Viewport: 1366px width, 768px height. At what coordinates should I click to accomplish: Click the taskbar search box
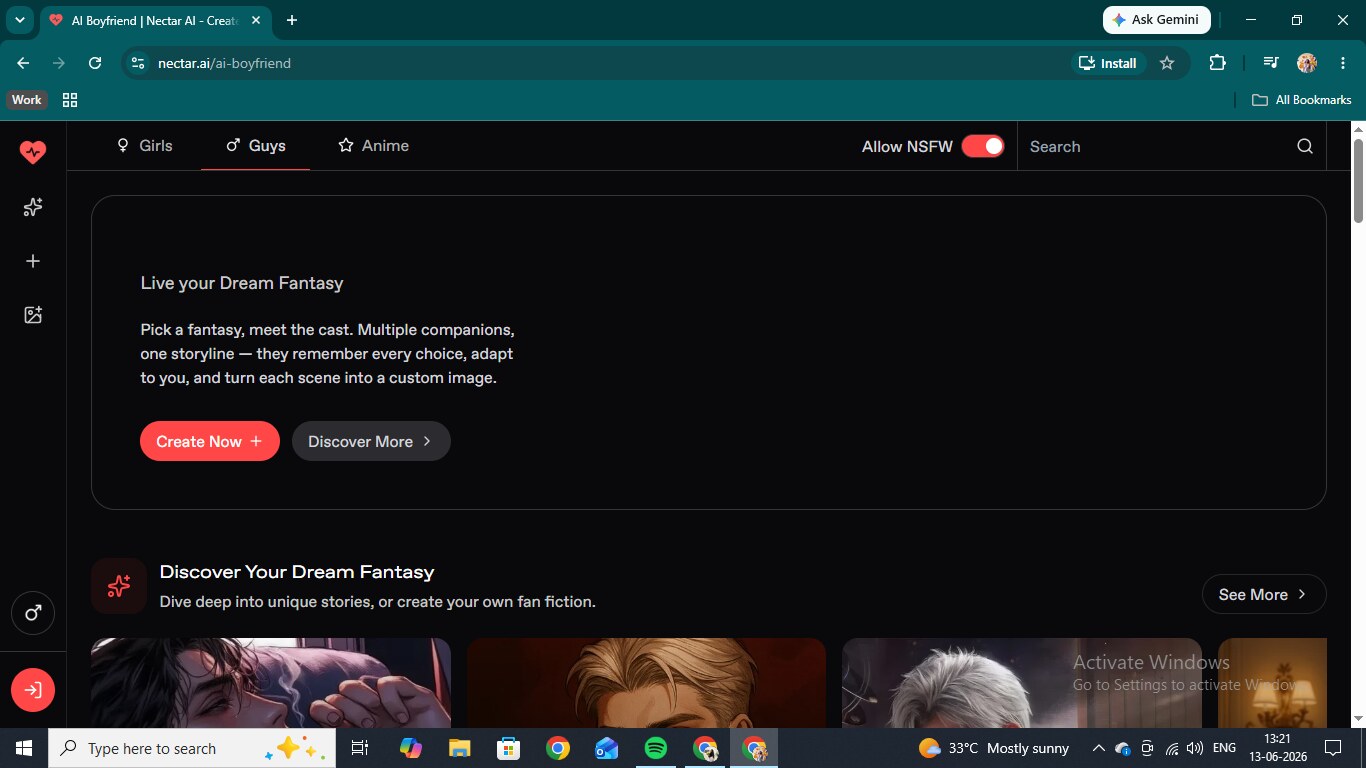coord(192,748)
